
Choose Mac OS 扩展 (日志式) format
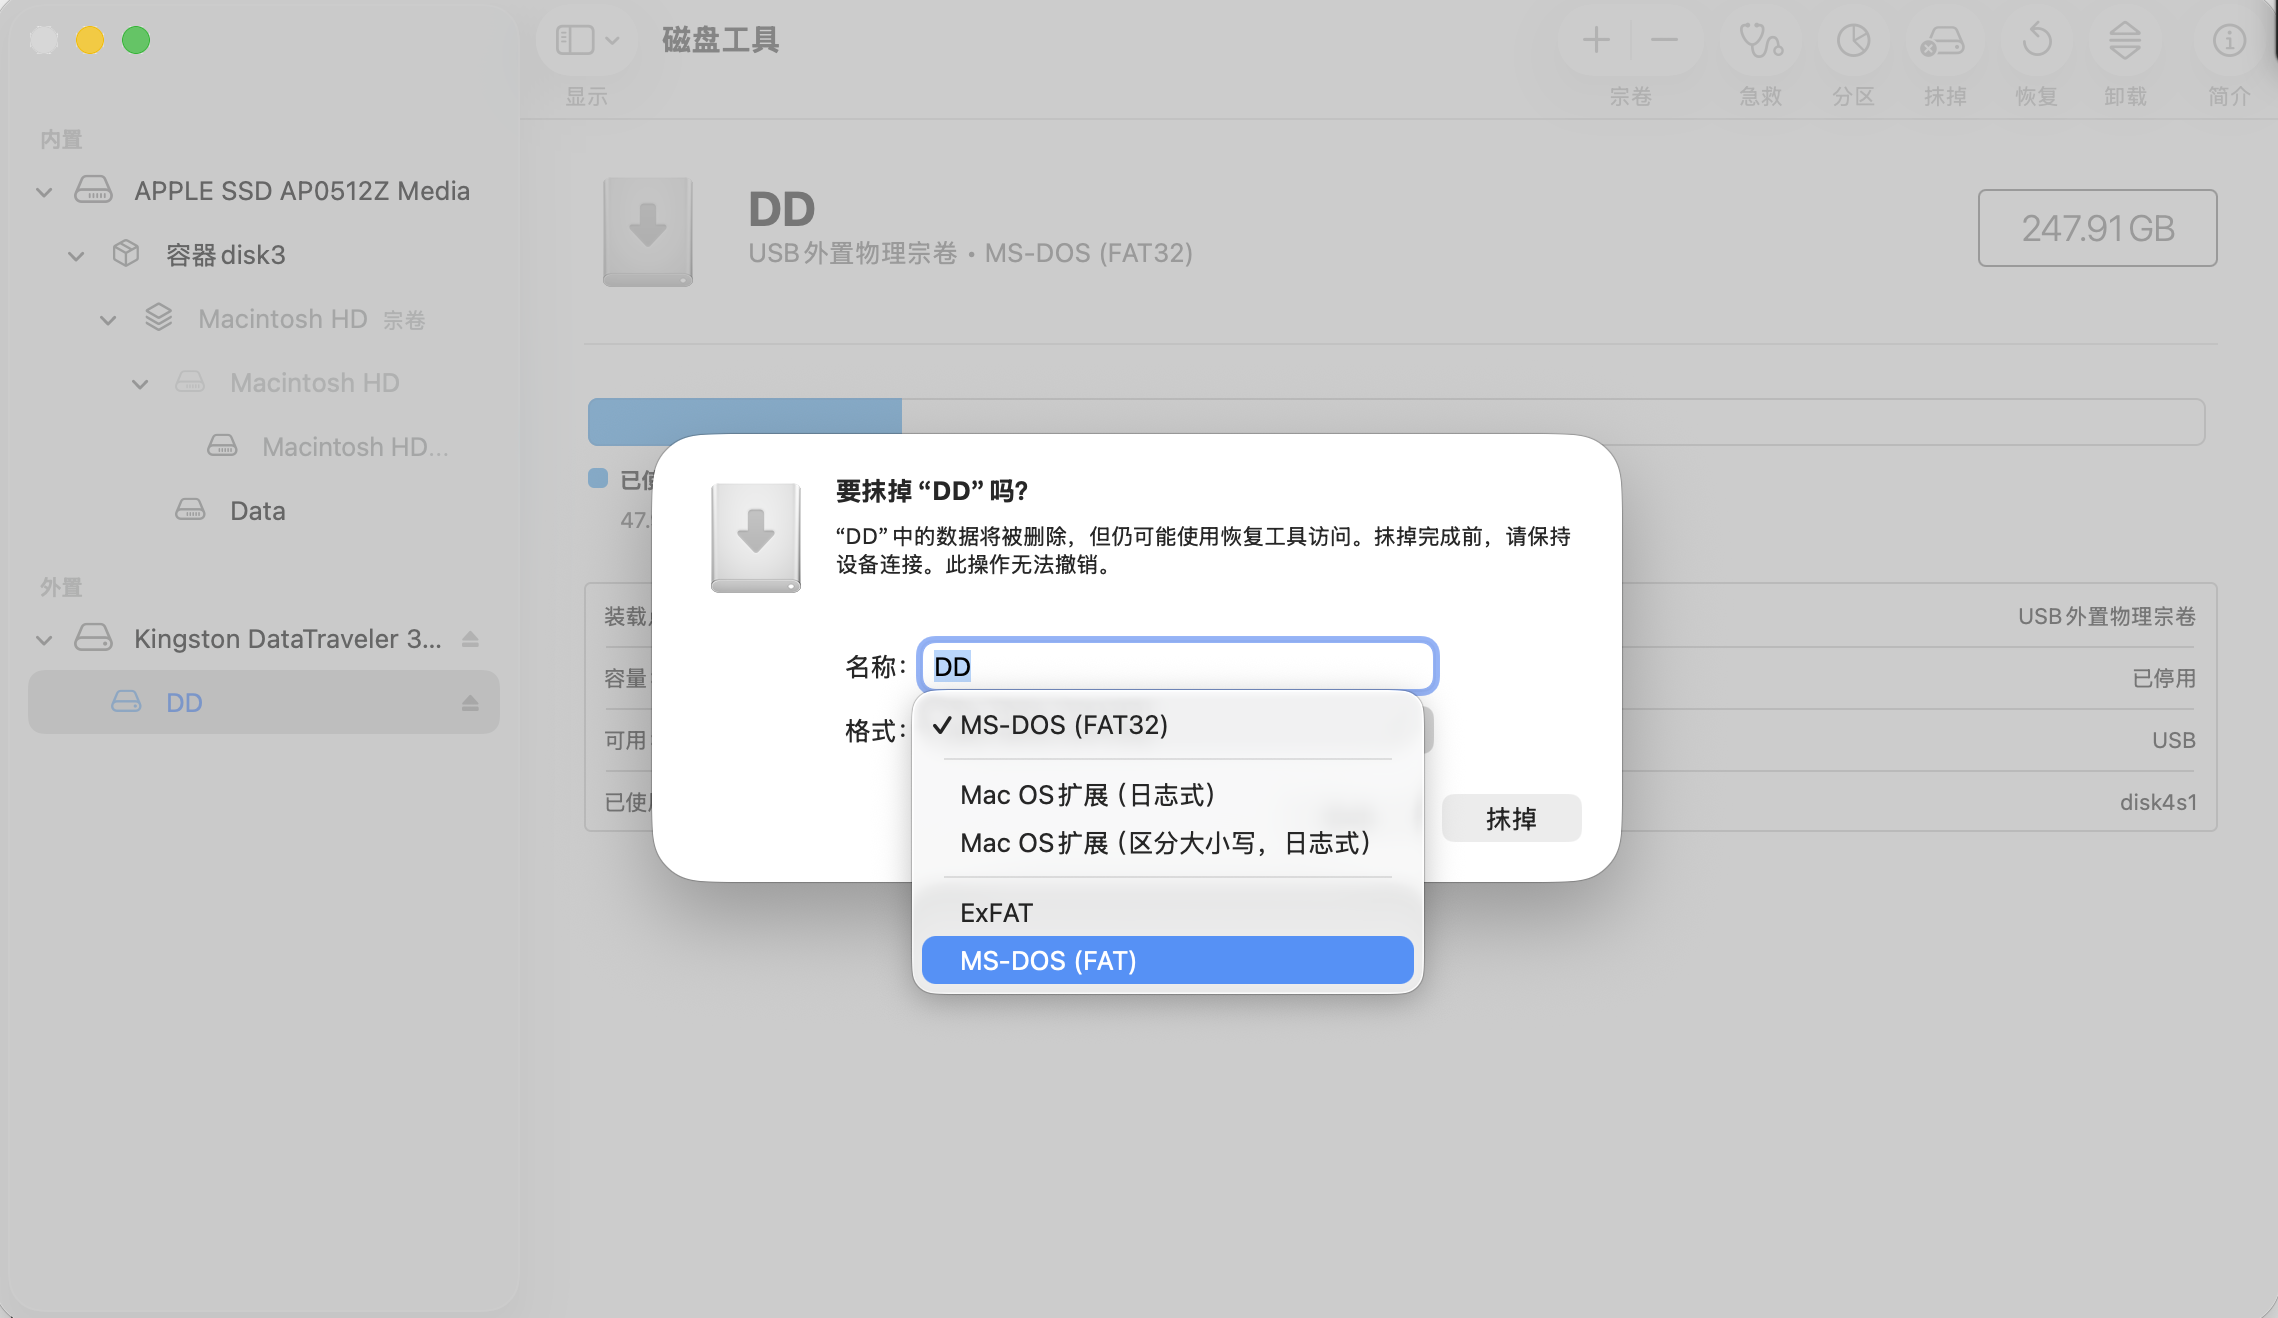click(x=1088, y=794)
